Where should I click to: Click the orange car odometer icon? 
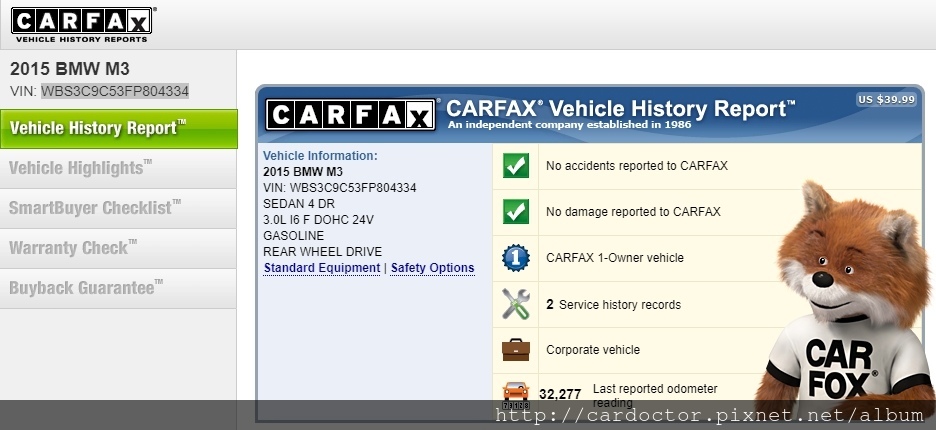tap(516, 394)
